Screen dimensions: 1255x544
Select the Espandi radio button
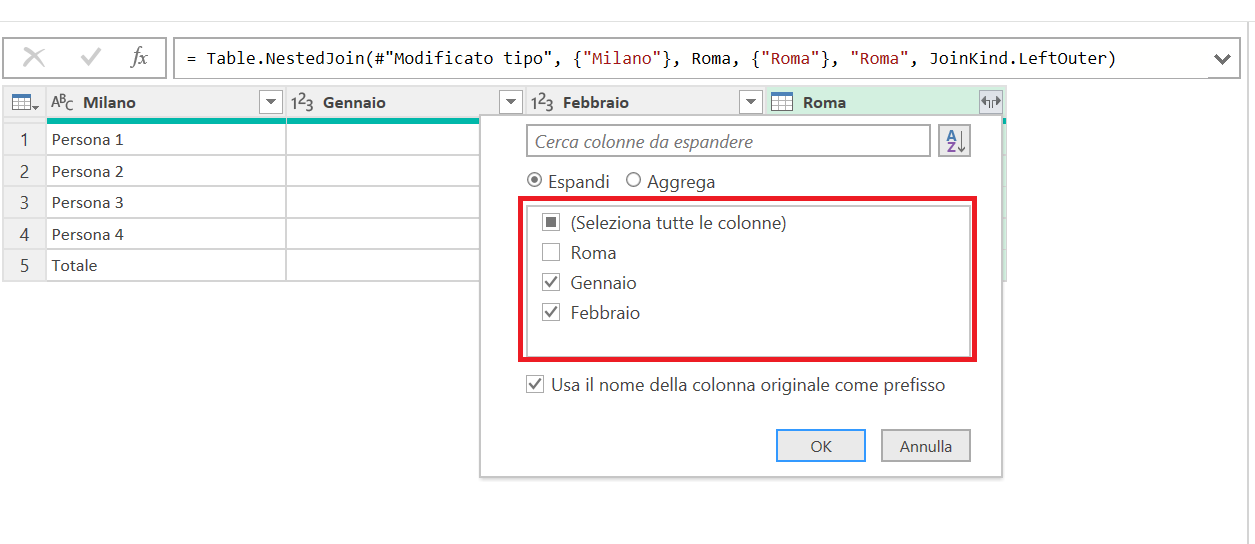coord(535,181)
